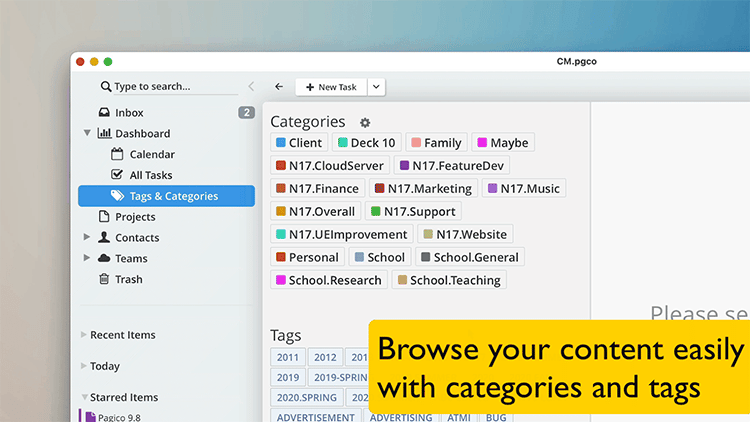Click the Tags & Categories tag icon
The width and height of the screenshot is (750, 422).
(x=117, y=196)
